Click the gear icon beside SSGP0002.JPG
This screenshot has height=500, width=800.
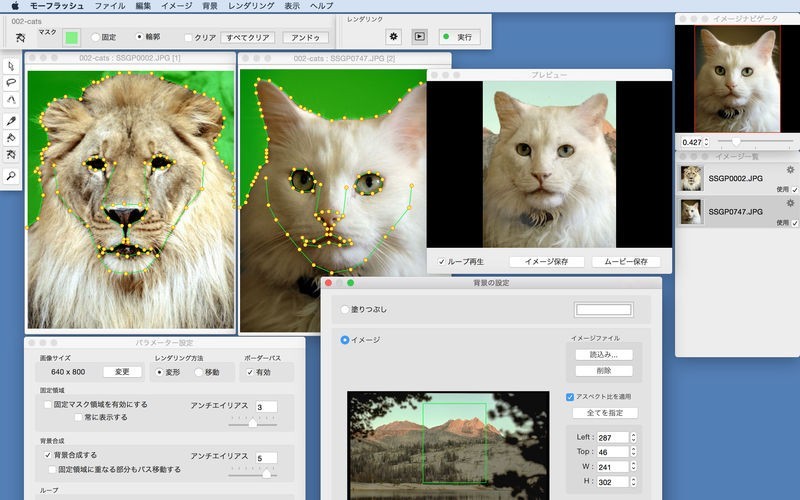791,170
